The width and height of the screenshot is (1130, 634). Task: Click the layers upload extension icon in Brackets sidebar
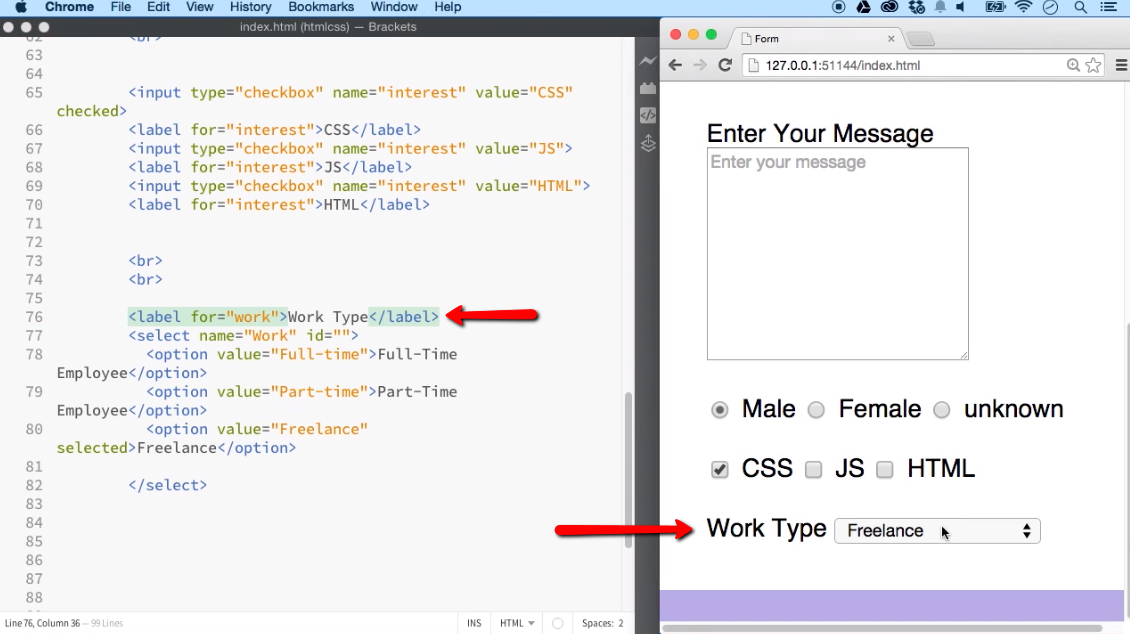click(648, 143)
